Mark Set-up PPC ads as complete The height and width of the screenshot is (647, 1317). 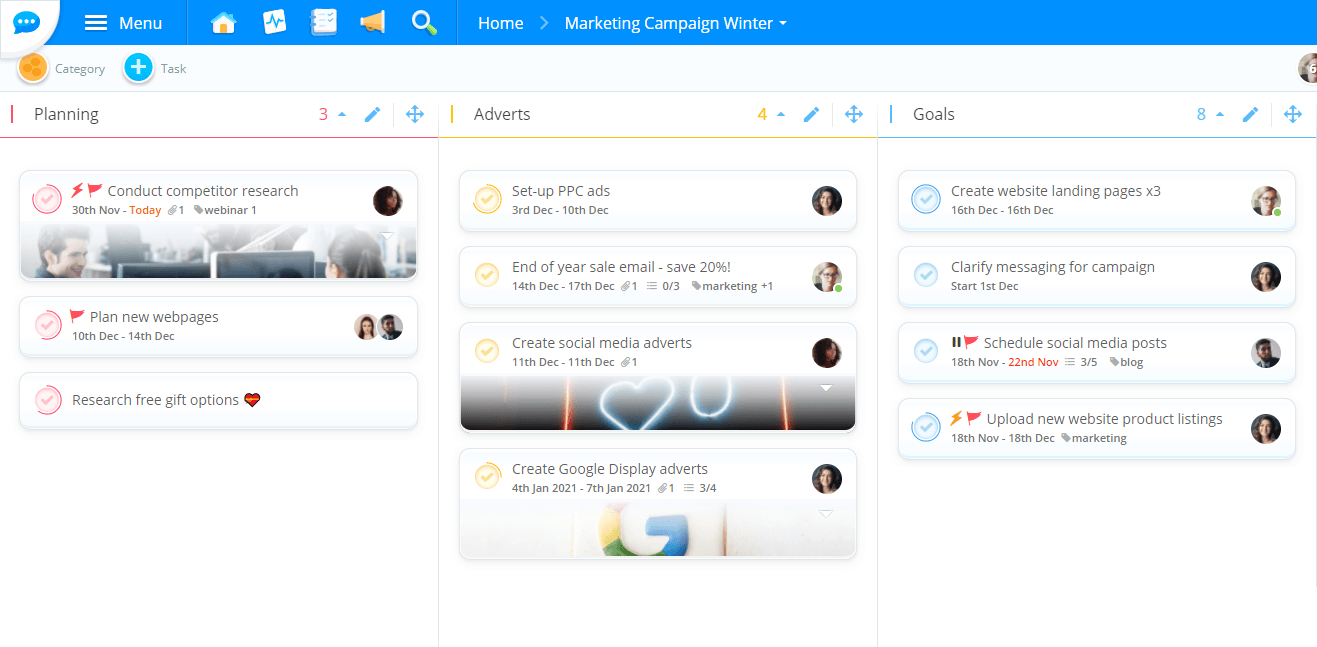[487, 199]
